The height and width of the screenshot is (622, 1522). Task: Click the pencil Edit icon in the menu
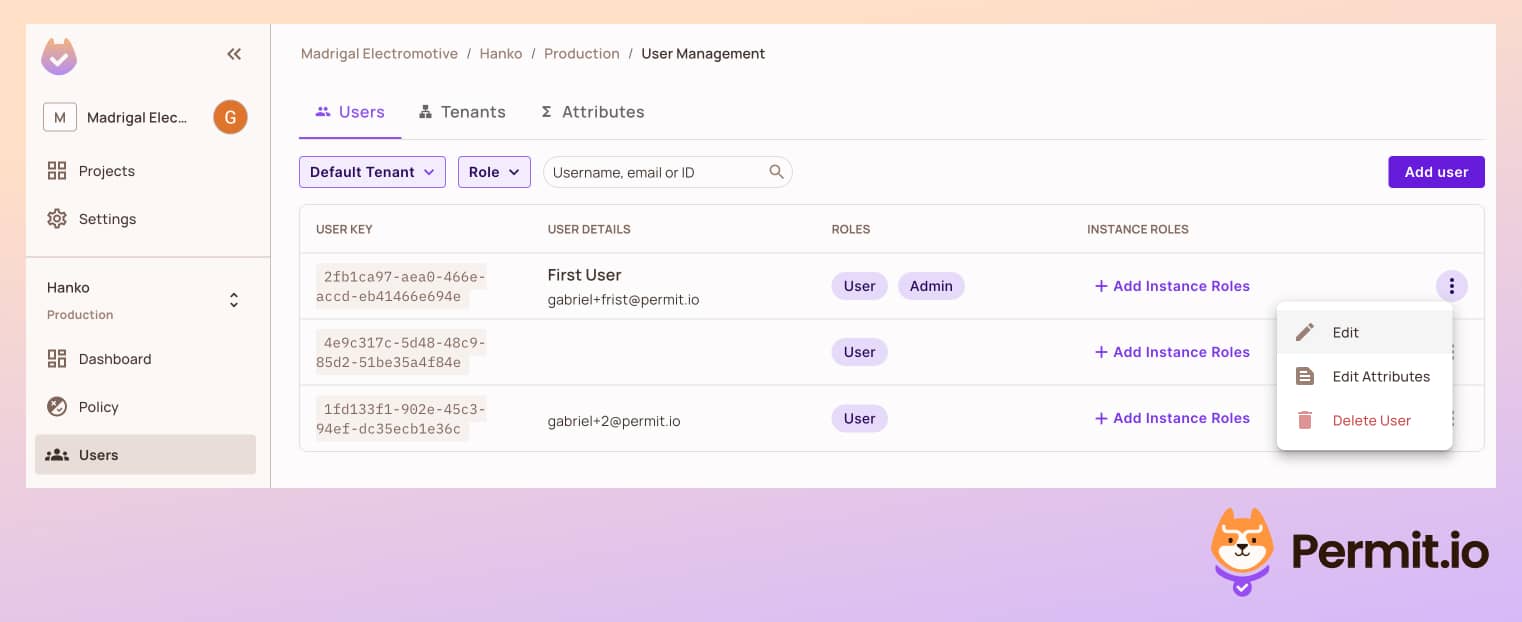pos(1305,332)
